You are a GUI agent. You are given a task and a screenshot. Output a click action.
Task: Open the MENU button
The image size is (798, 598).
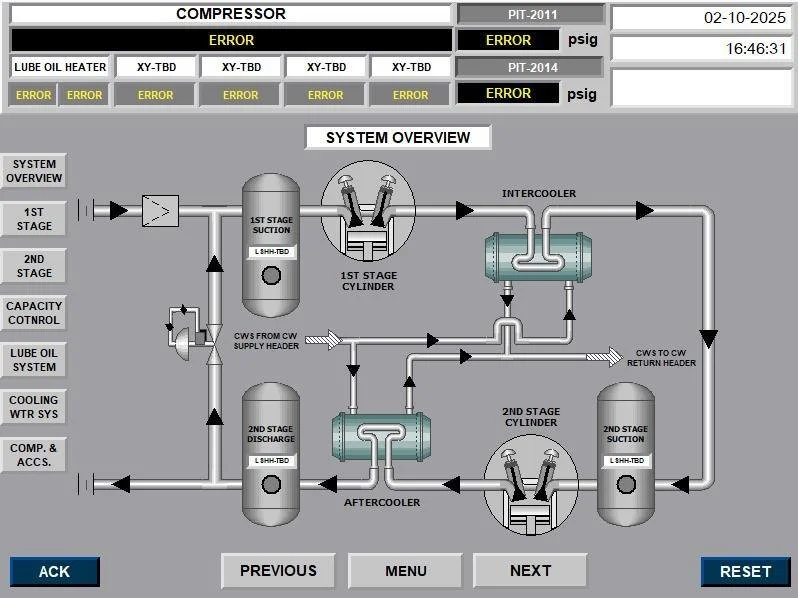tap(406, 571)
